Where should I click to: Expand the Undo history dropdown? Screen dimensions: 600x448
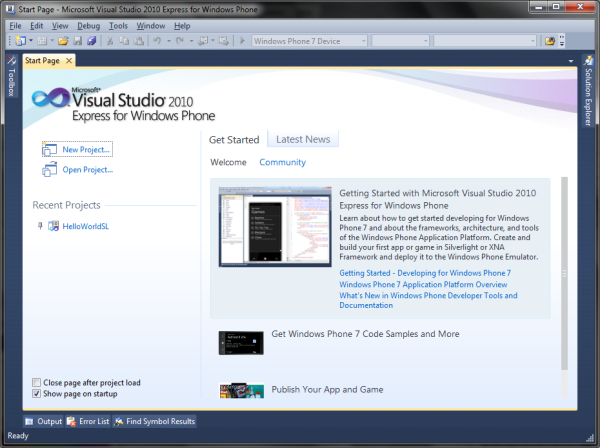[169, 41]
